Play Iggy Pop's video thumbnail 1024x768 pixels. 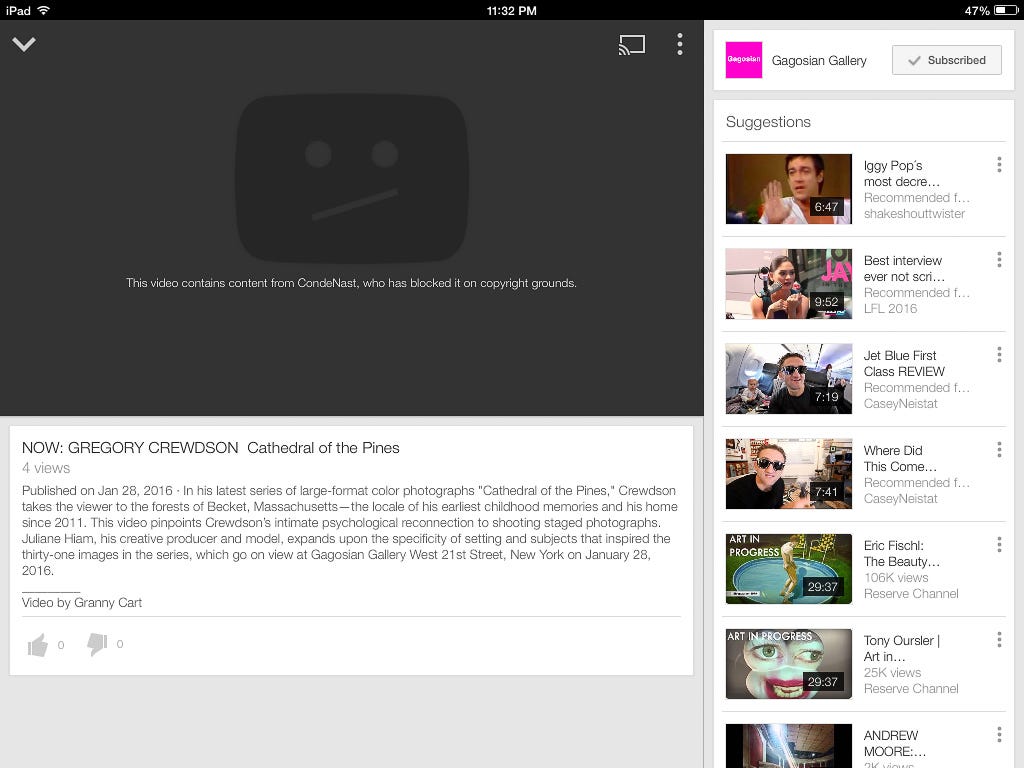(x=788, y=189)
